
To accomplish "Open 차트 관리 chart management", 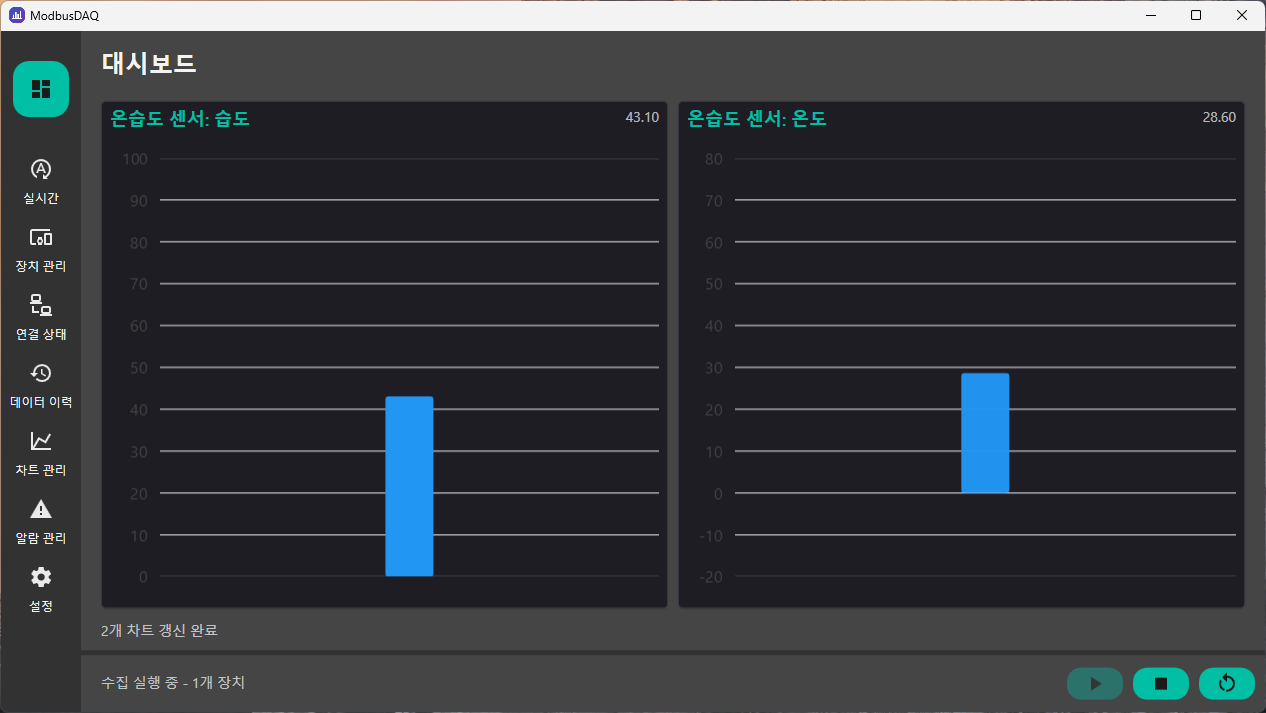I will [41, 453].
